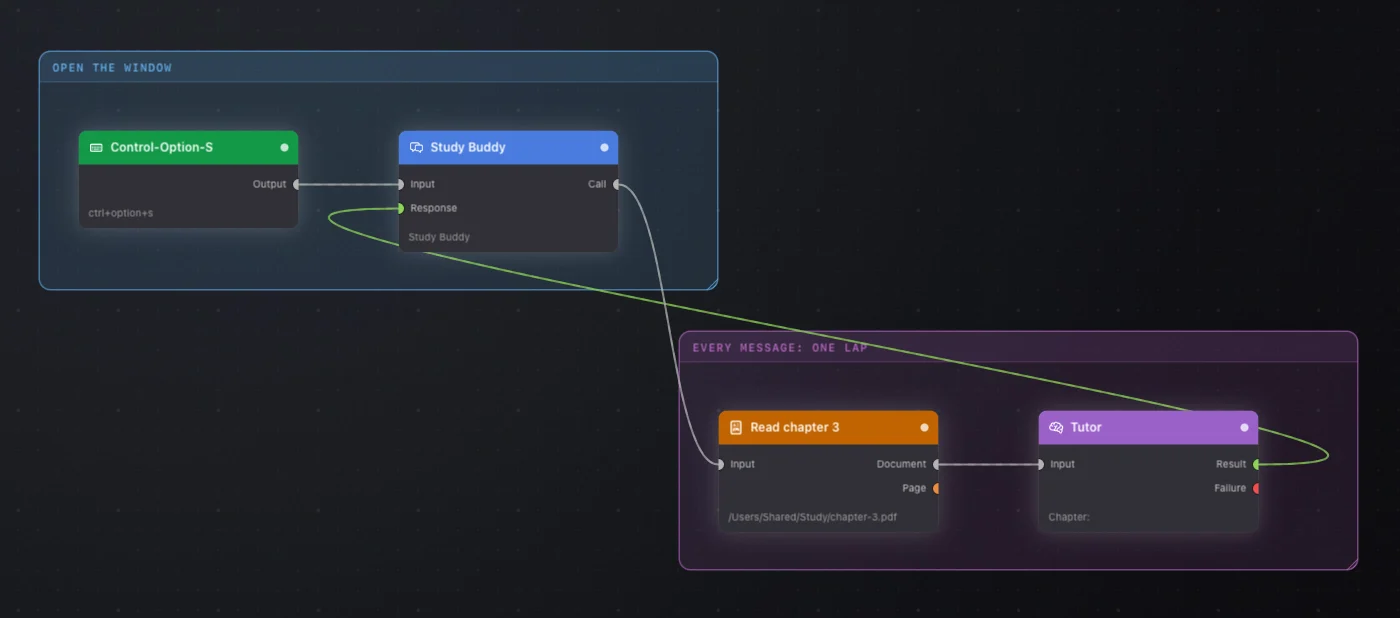The image size is (1400, 618).
Task: Click the resize corner of OPEN THE WINDOW group
Action: tap(712, 285)
